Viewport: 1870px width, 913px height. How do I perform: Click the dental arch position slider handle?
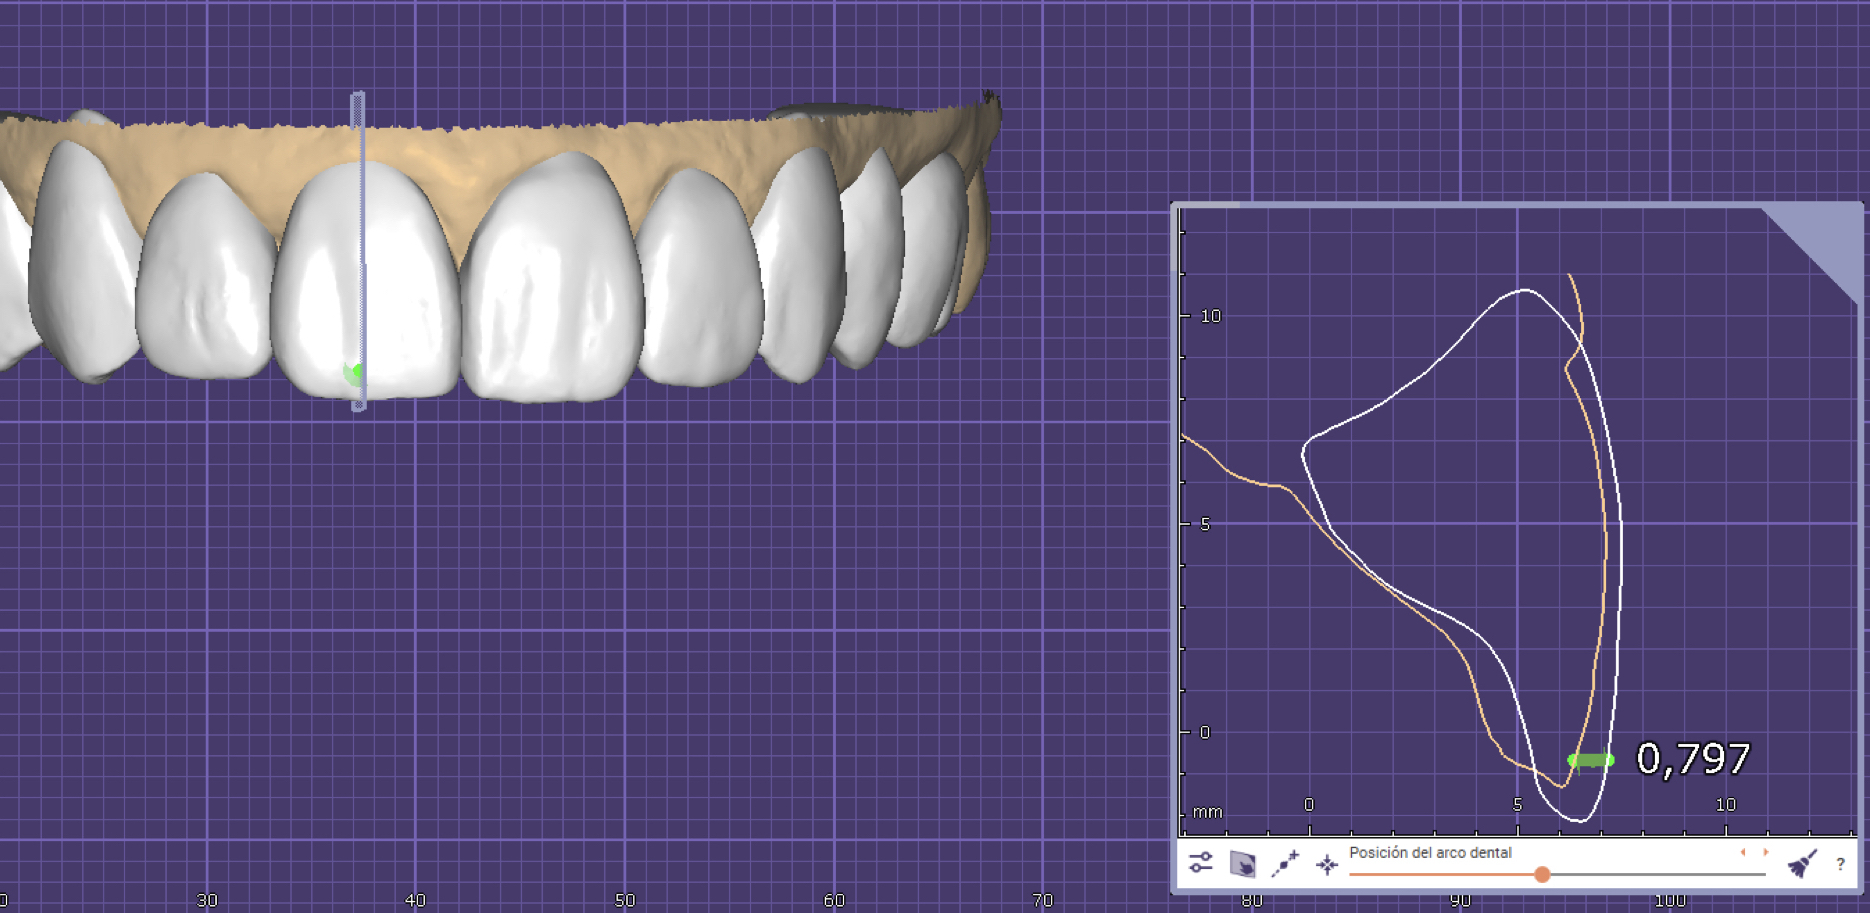(1542, 875)
